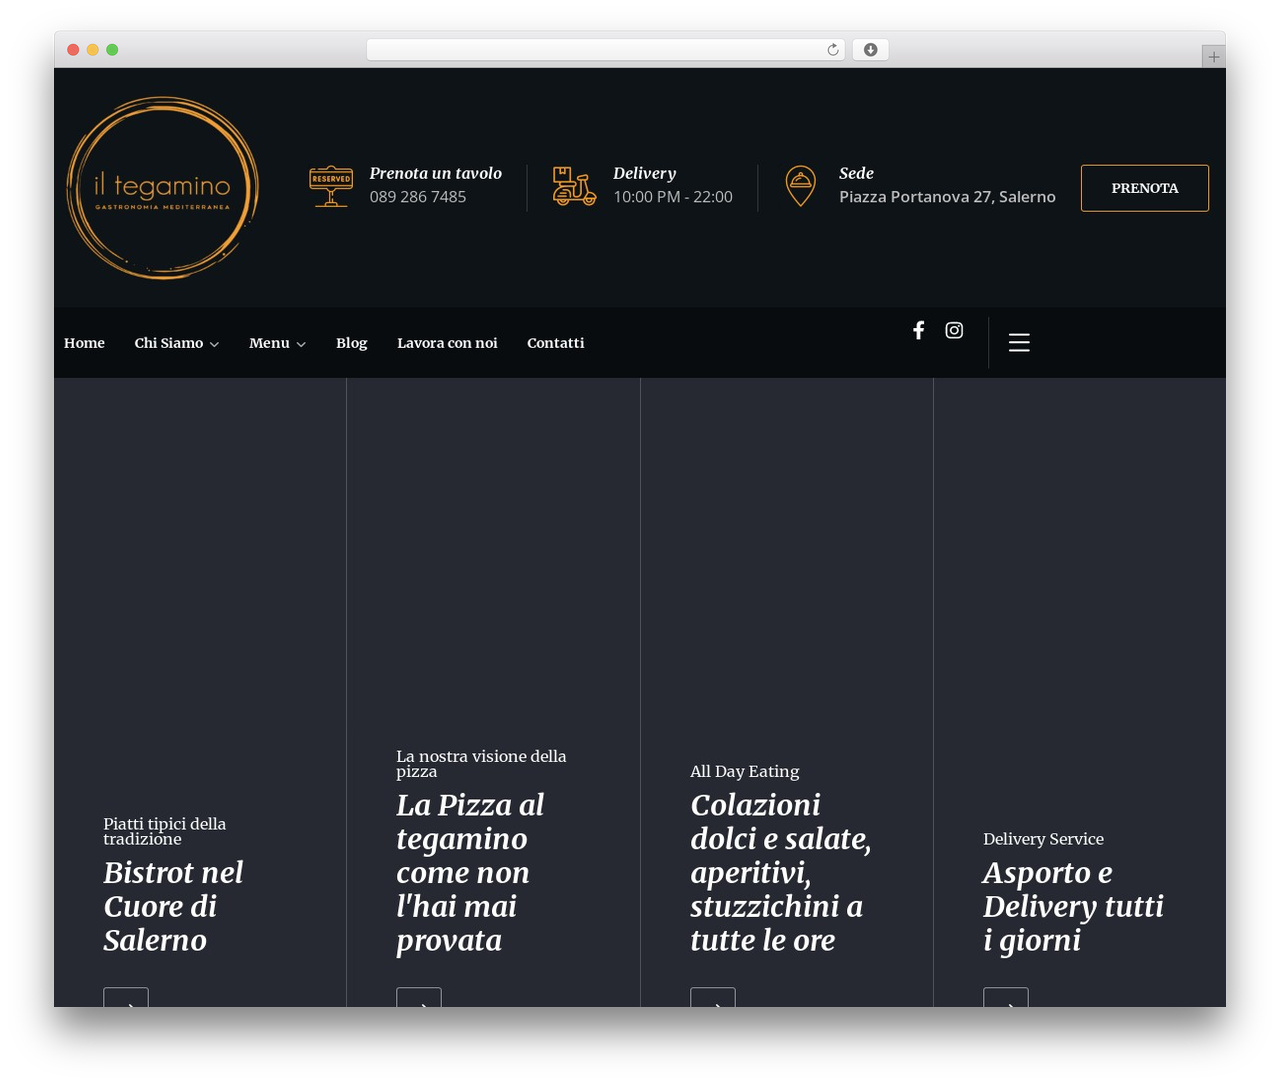Click the All Day Eating subtitle
The width and height of the screenshot is (1280, 1084).
745,771
